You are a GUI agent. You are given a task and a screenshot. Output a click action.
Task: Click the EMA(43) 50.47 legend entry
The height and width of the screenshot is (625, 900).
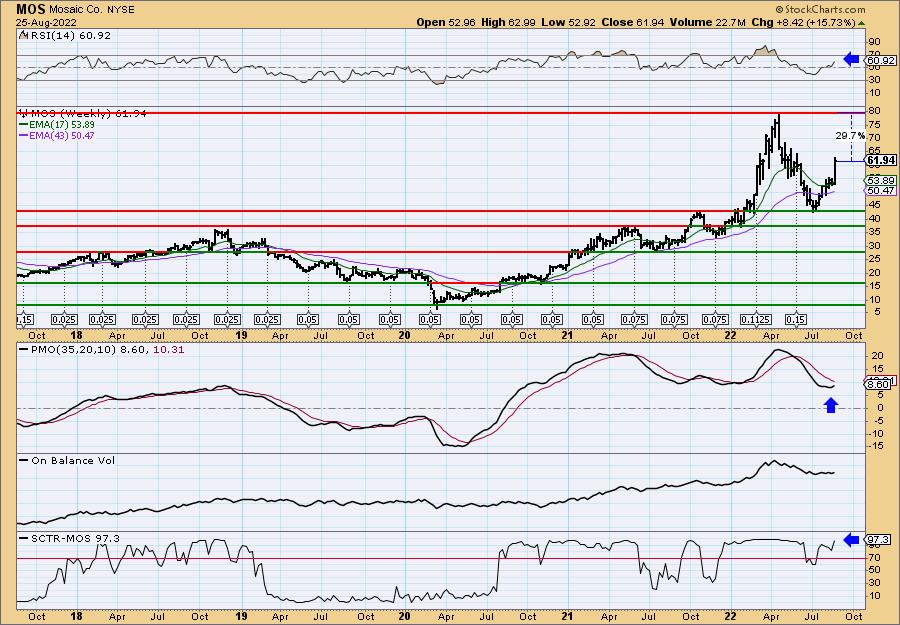(57, 135)
